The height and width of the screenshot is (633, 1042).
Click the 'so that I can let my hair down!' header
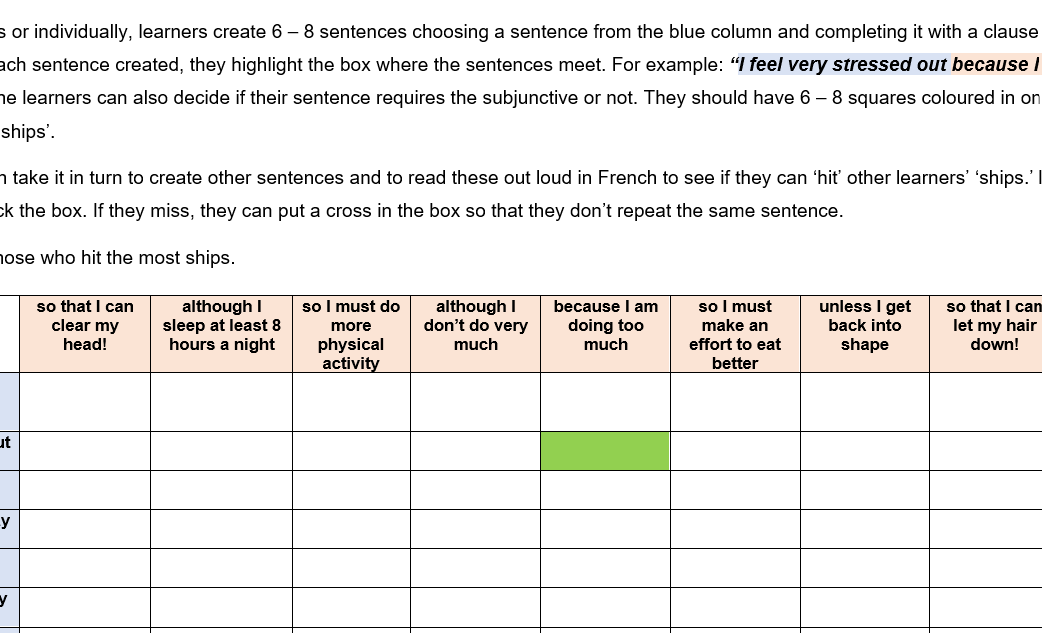[986, 334]
